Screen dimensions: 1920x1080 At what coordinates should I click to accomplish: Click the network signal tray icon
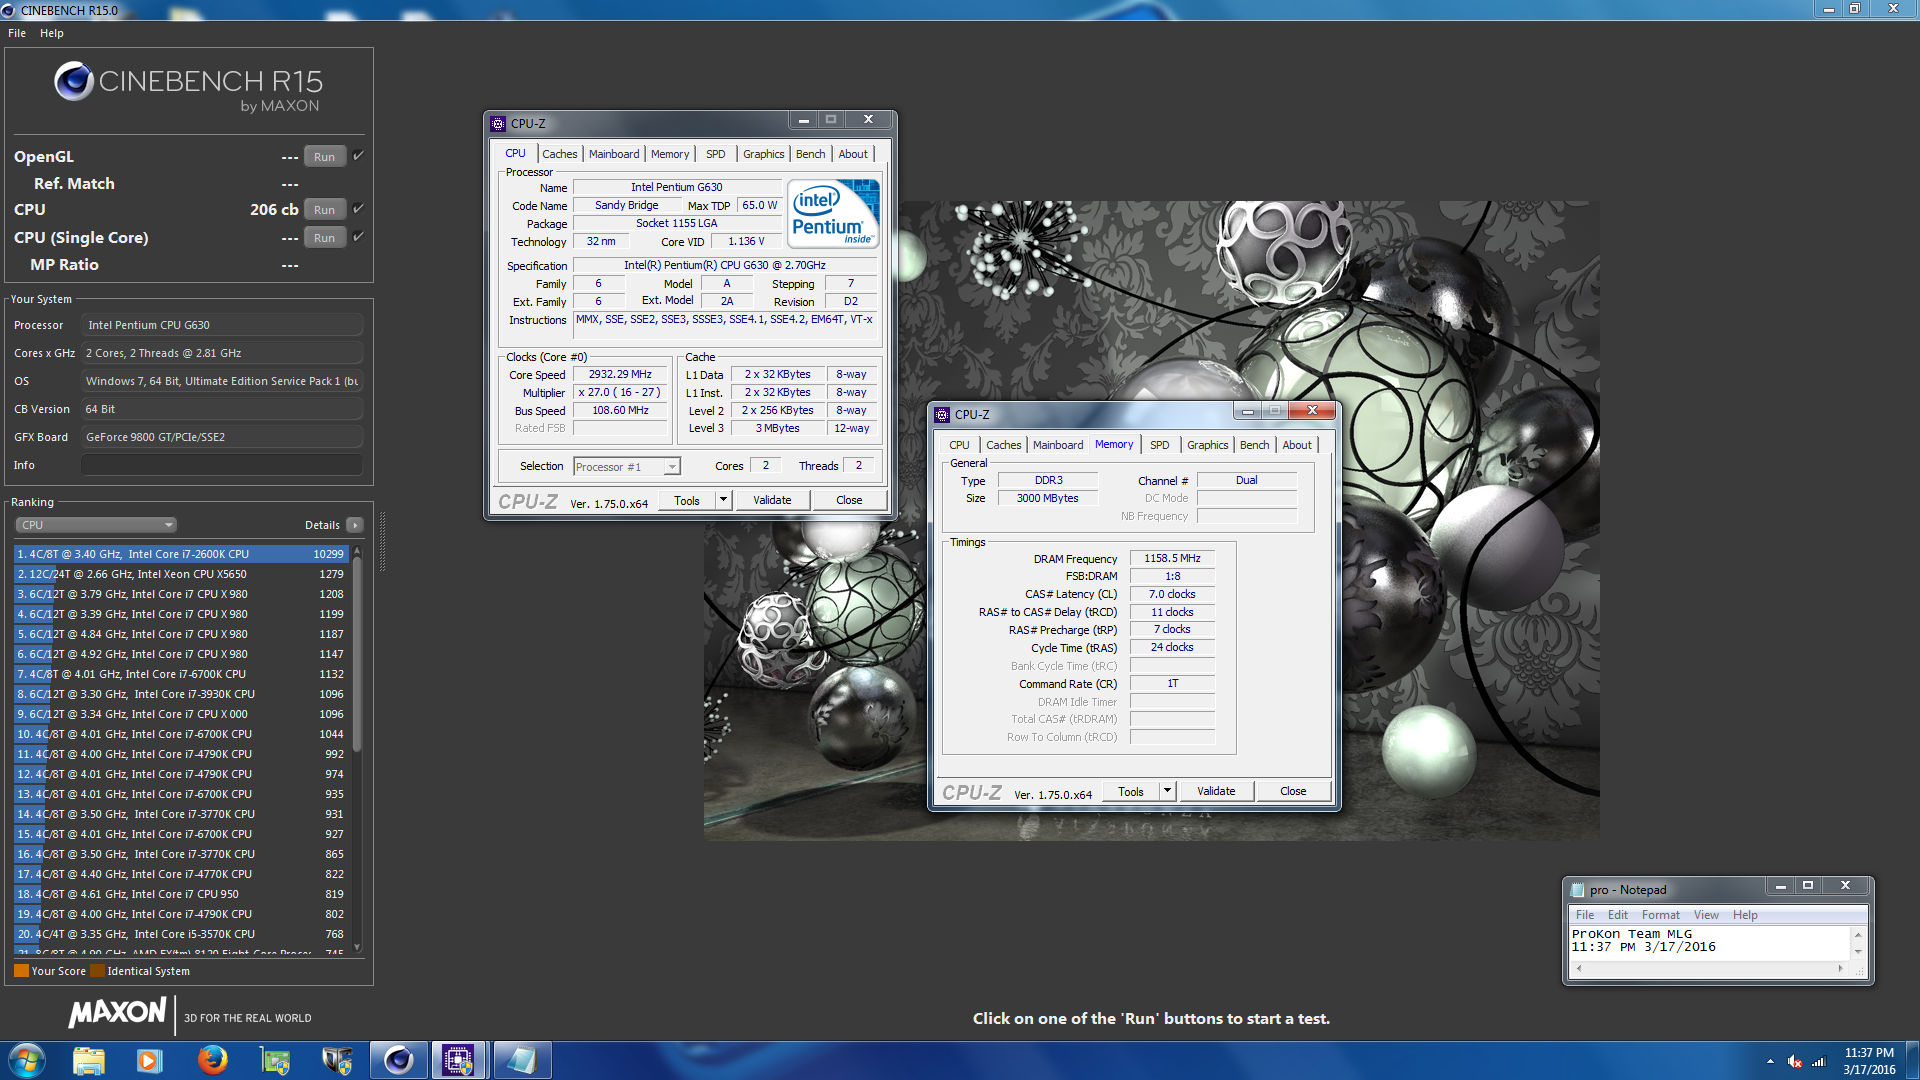[1819, 1061]
